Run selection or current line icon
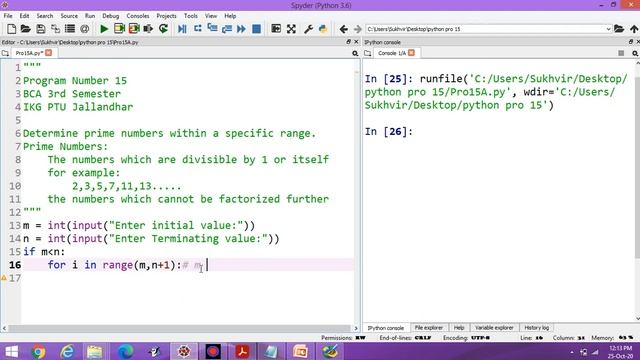The image size is (640, 360). click(x=148, y=29)
